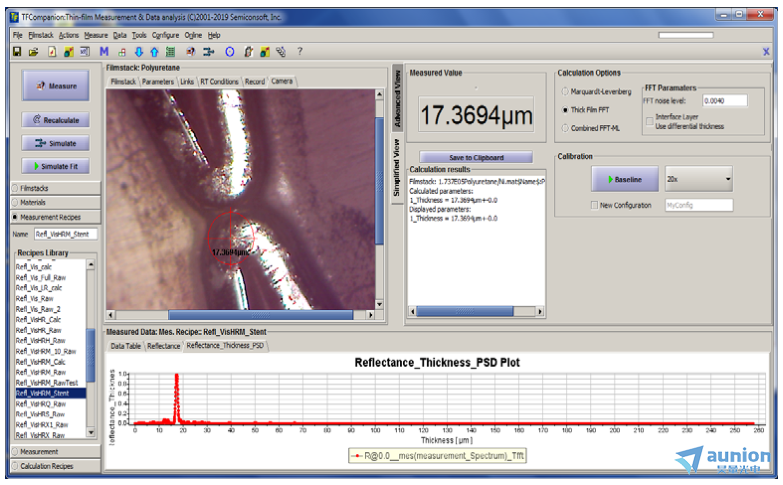The image size is (783, 485).
Task: Click calculation results scroll right arrow
Action: pyautogui.click(x=540, y=312)
